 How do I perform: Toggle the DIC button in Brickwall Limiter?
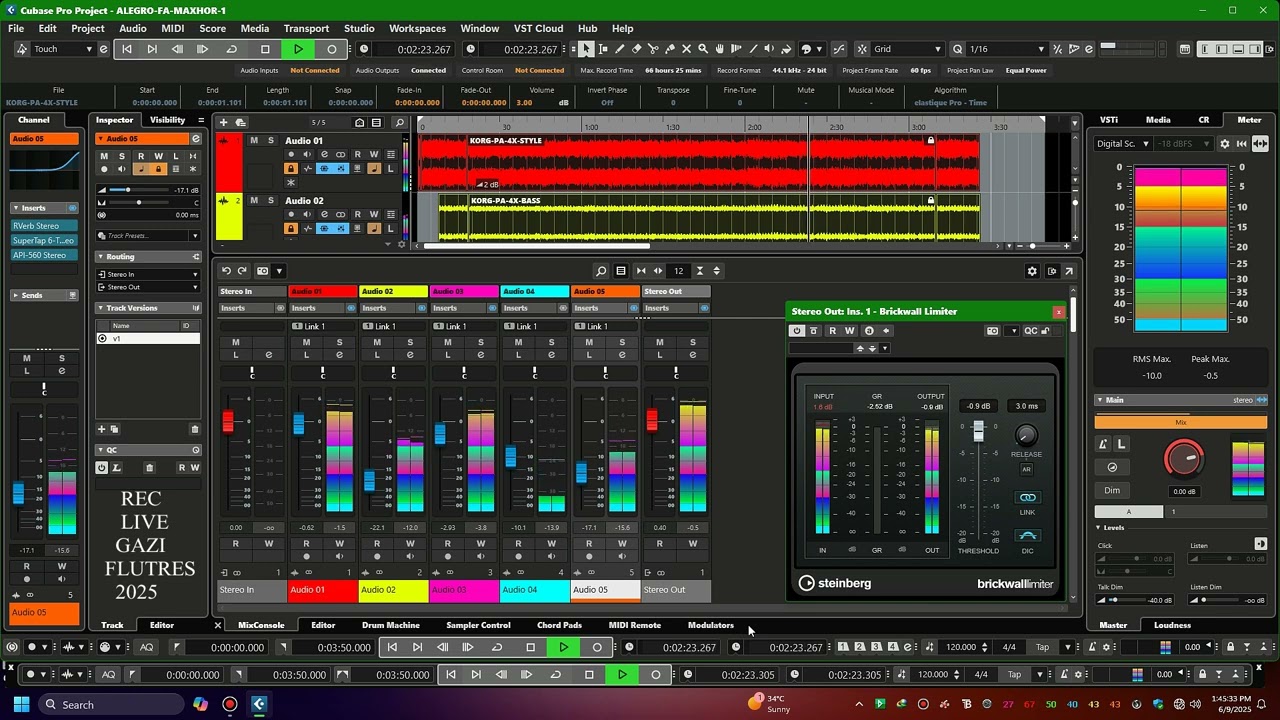point(1027,536)
